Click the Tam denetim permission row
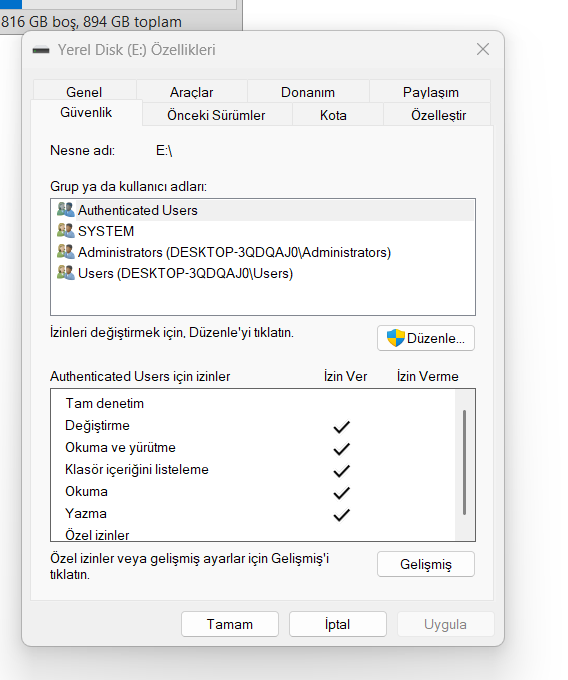This screenshot has height=680, width=568. 253,403
